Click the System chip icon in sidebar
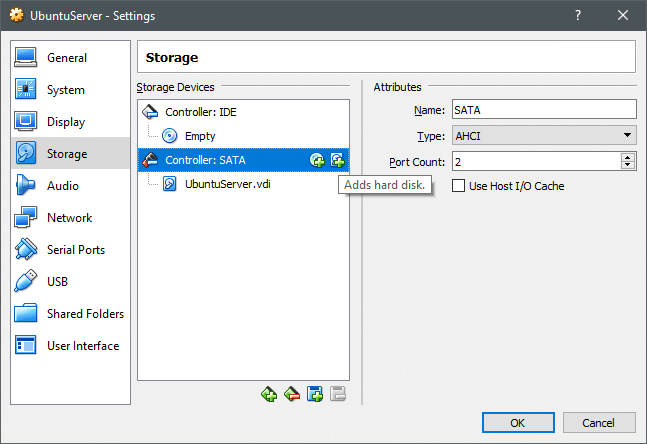The width and height of the screenshot is (647, 444). (x=26, y=89)
